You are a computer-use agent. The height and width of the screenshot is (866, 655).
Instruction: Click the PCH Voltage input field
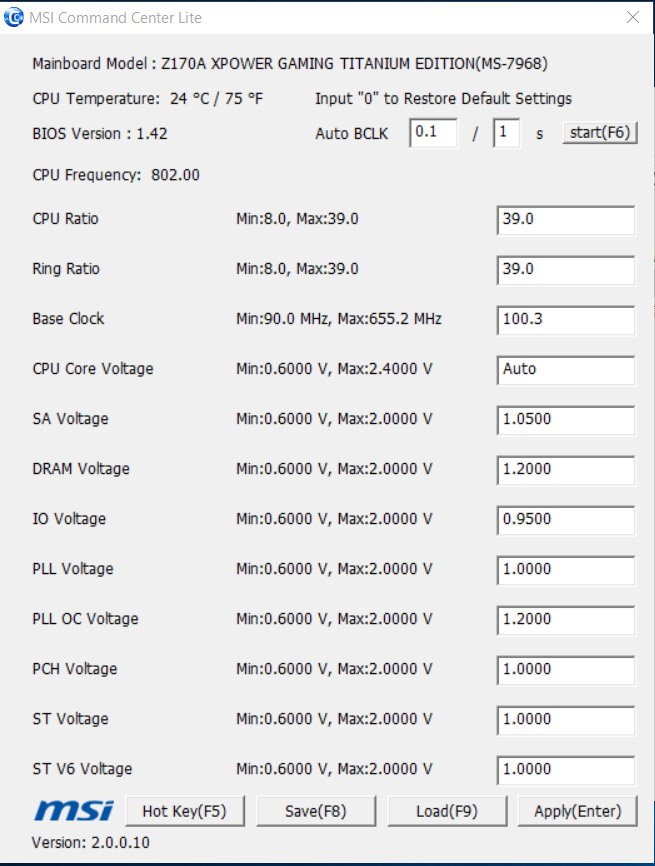tap(566, 670)
